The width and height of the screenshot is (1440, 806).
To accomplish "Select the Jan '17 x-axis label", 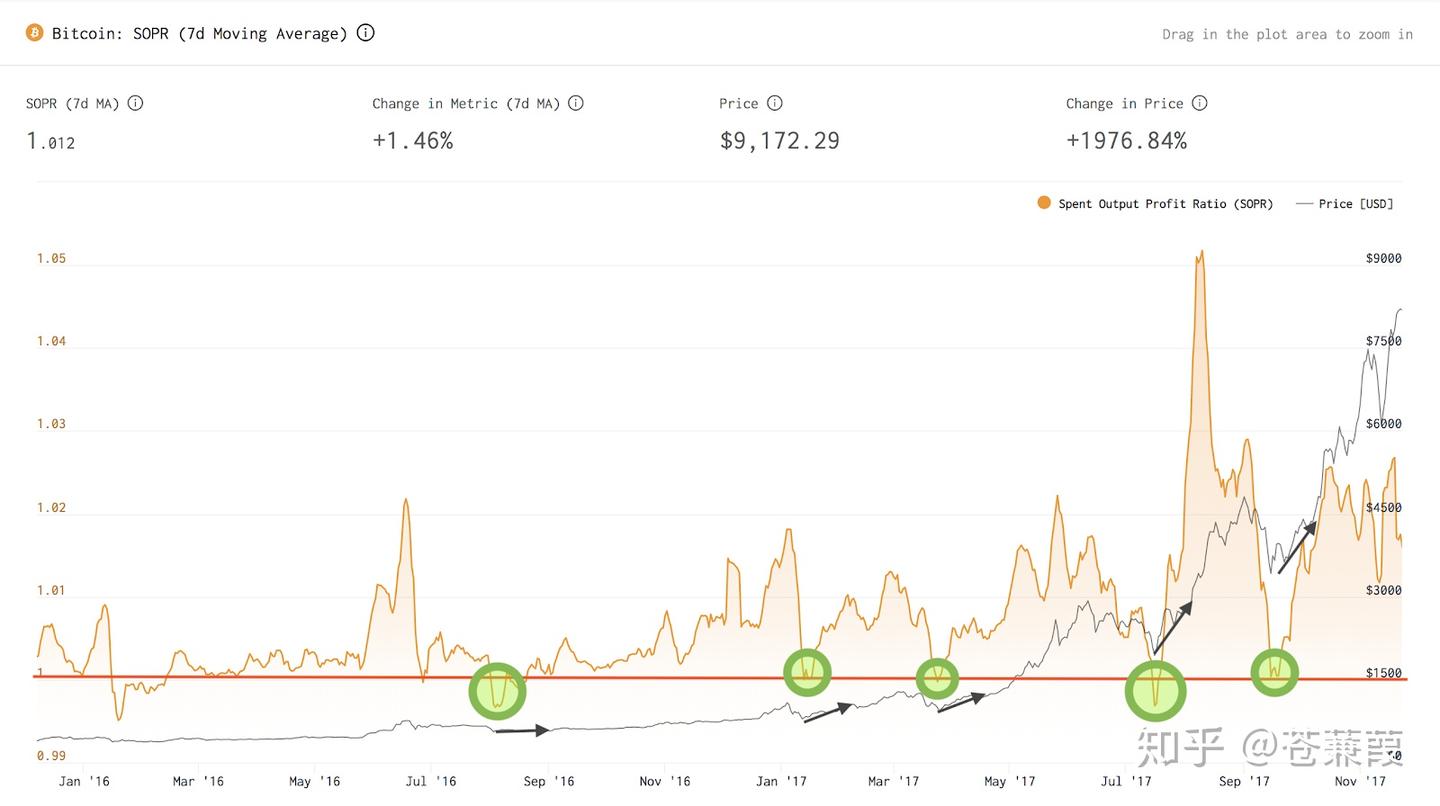I will (x=781, y=781).
